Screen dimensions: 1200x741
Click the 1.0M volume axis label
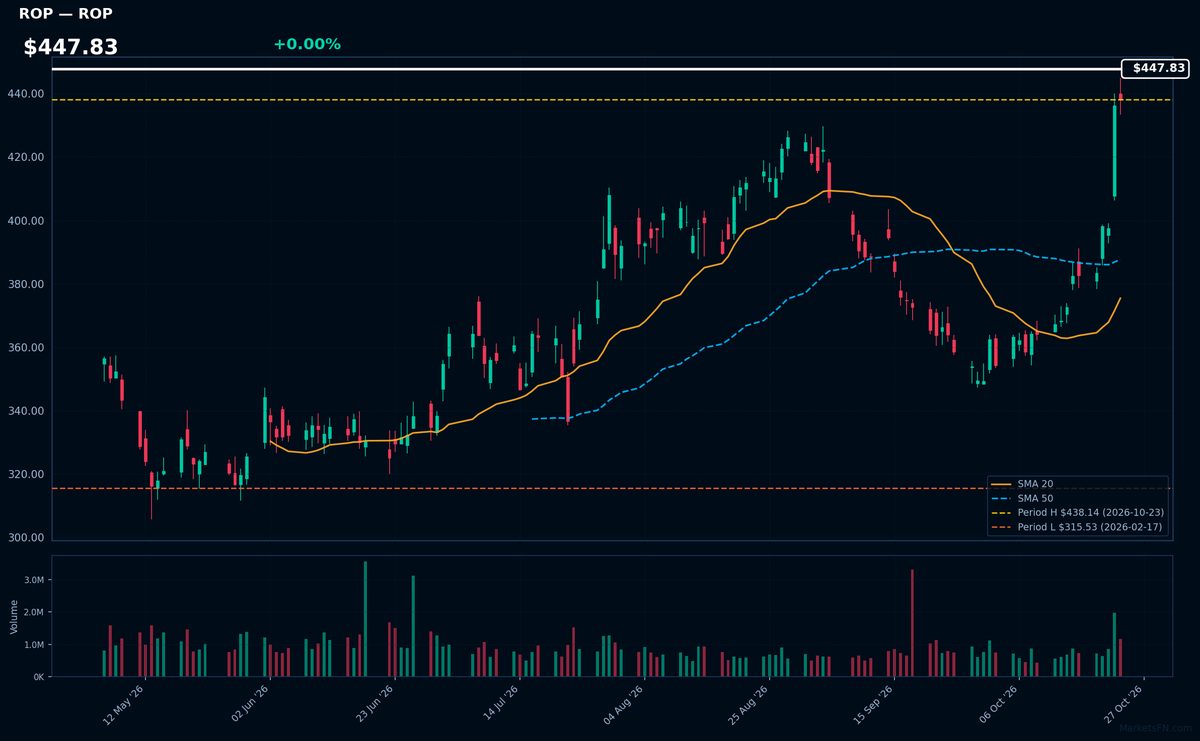pos(34,645)
